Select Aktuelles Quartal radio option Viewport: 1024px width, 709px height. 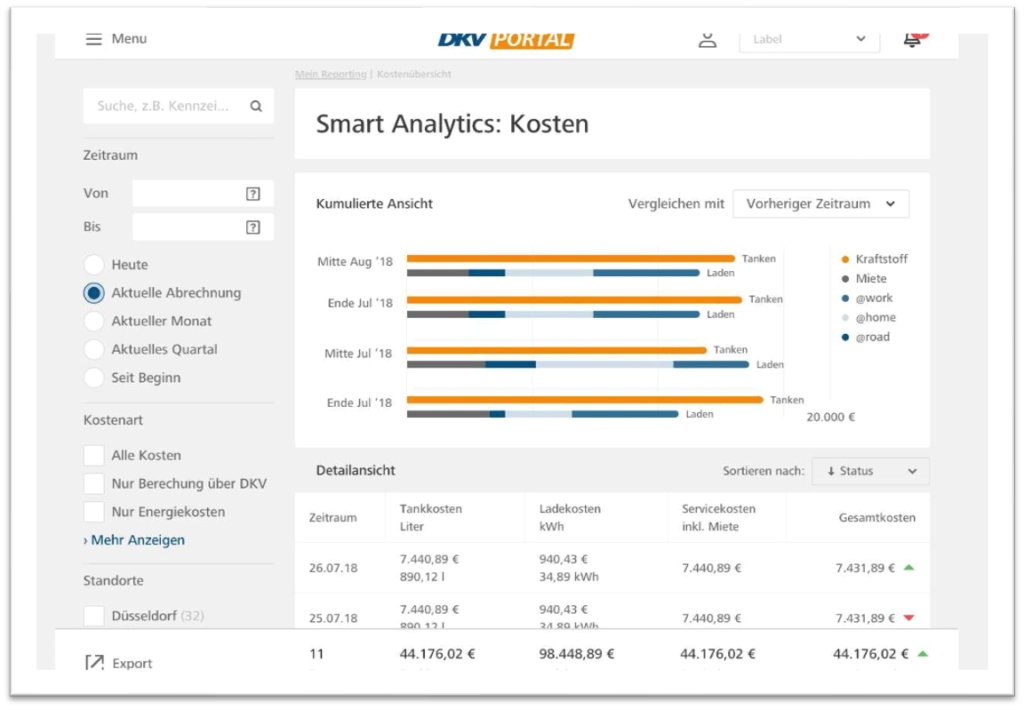point(93,350)
